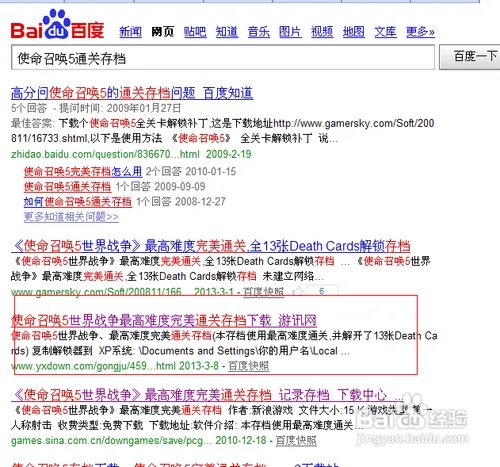The width and height of the screenshot is (500, 467).
Task: Click the 提问时间: 2009年01月27日 text
Action: pos(120,108)
